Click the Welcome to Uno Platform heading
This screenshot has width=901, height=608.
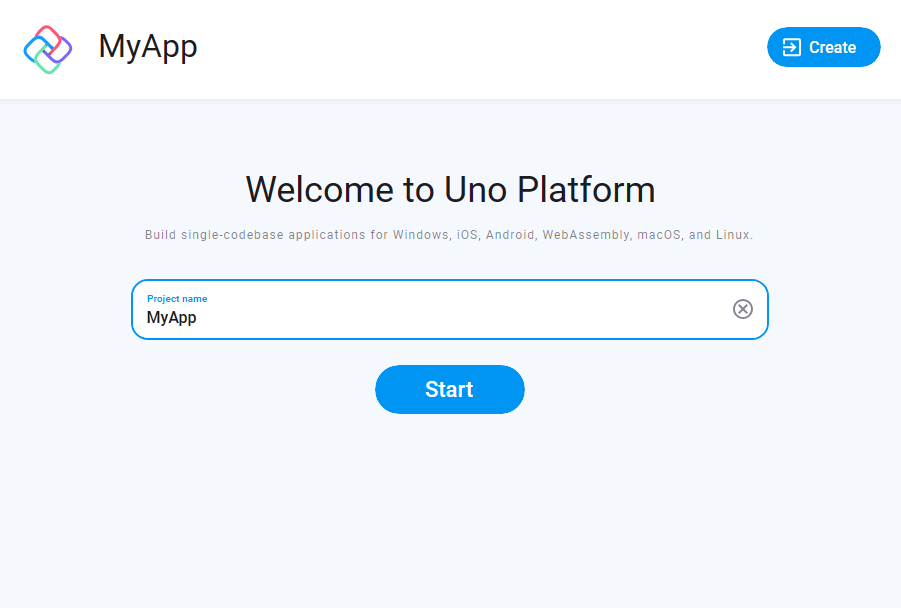pos(449,189)
